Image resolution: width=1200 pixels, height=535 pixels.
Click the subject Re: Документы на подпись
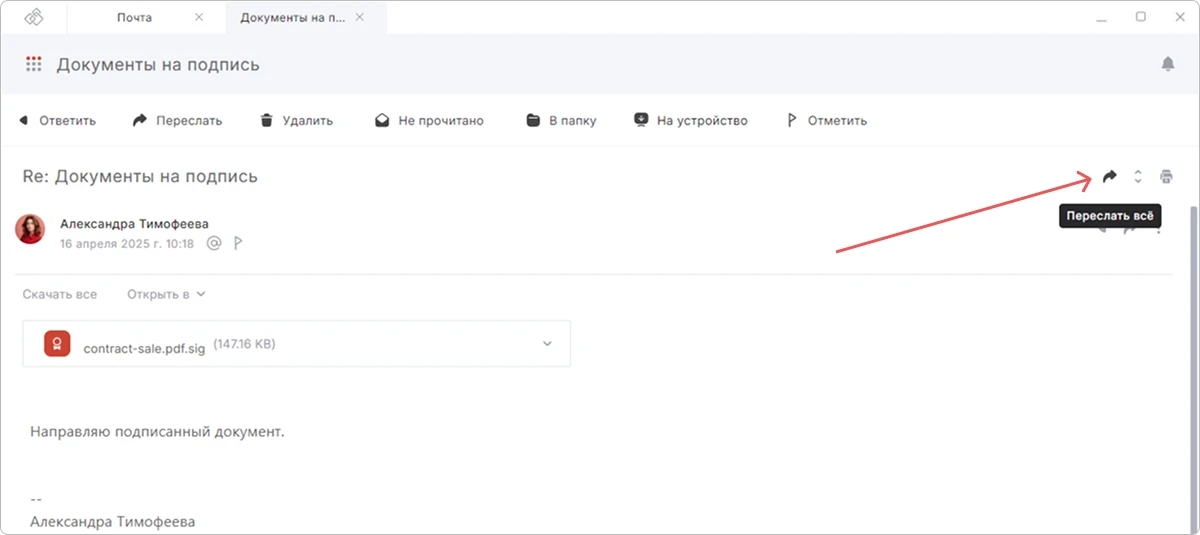[140, 176]
